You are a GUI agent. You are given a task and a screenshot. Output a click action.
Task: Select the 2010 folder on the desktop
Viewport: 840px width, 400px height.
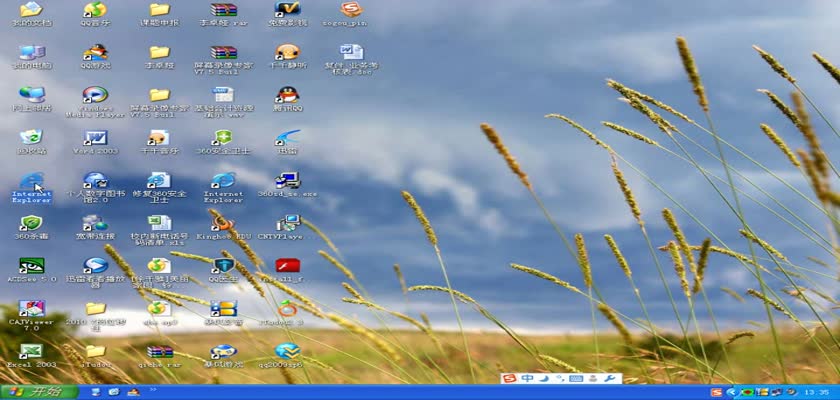[95, 316]
